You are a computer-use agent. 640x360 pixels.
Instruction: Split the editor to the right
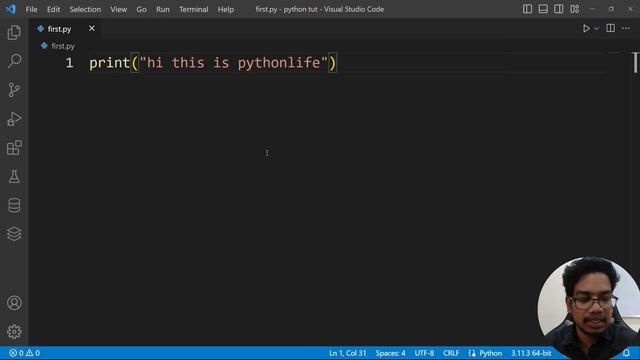[x=611, y=28]
